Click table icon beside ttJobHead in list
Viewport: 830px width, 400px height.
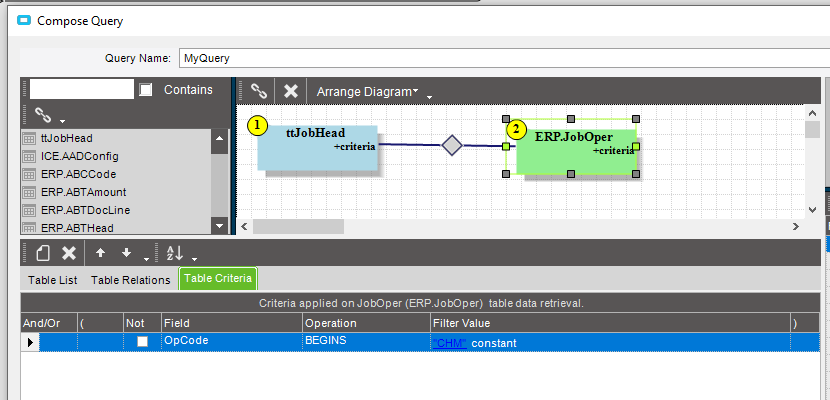pyautogui.click(x=29, y=139)
